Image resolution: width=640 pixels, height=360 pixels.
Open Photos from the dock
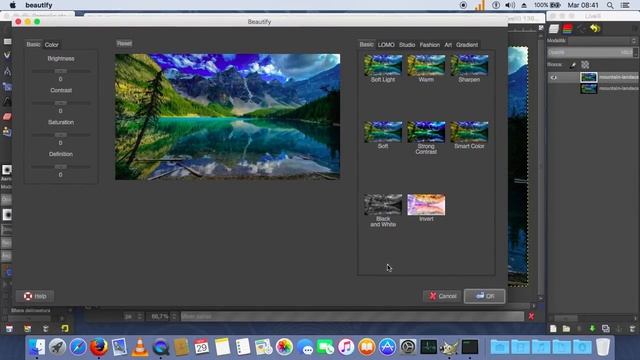pos(284,347)
